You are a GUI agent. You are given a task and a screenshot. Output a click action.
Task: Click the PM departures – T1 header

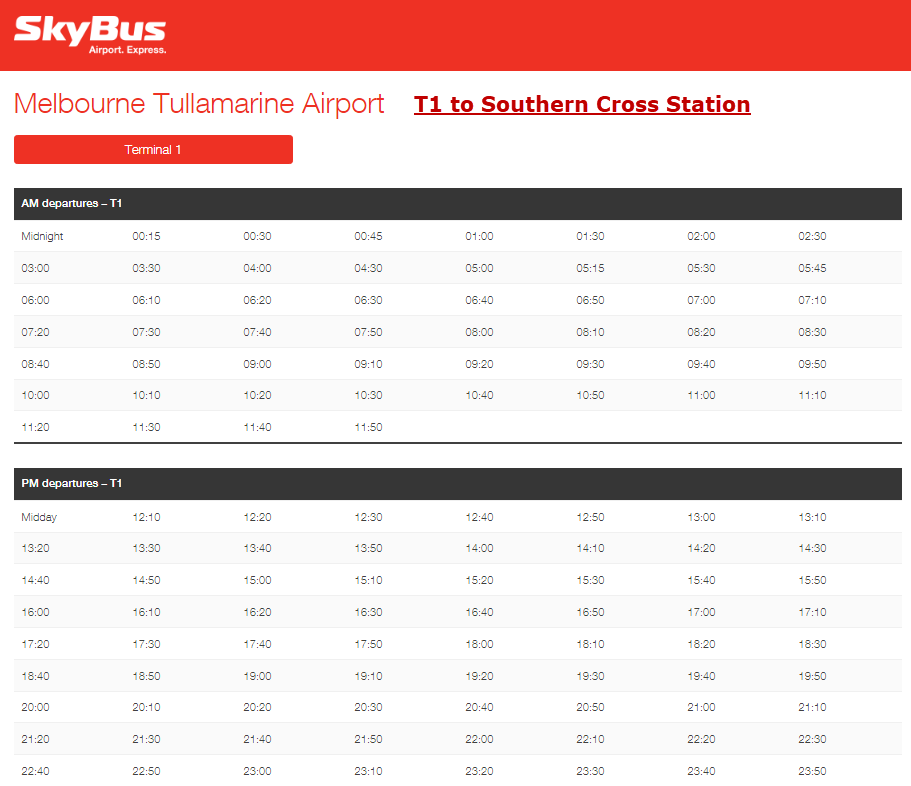pyautogui.click(x=72, y=484)
